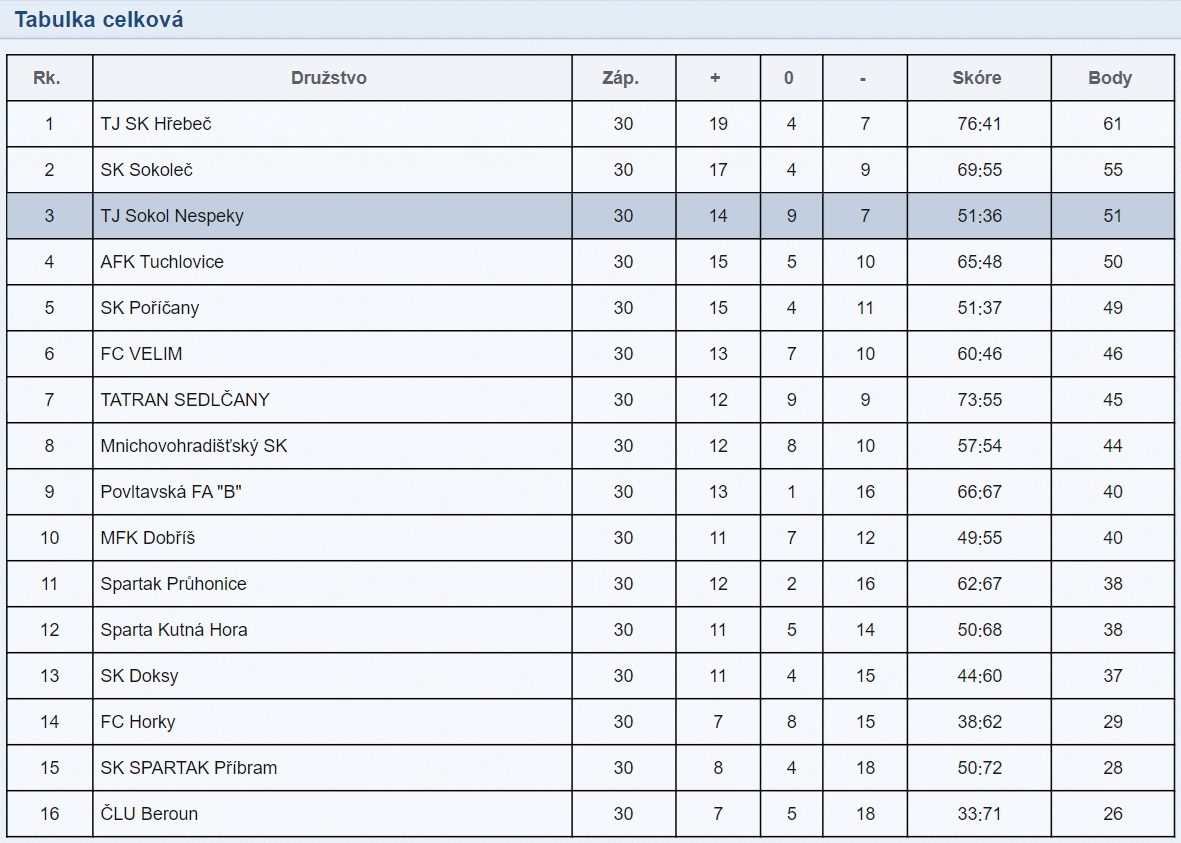This screenshot has width=1181, height=843.
Task: Click on SK Poříčany
Action: pos(150,308)
